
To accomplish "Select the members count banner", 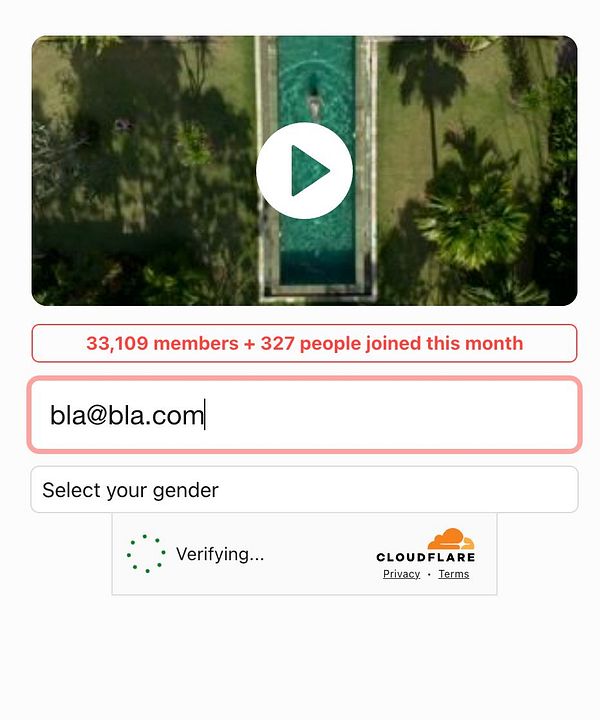I will point(304,343).
